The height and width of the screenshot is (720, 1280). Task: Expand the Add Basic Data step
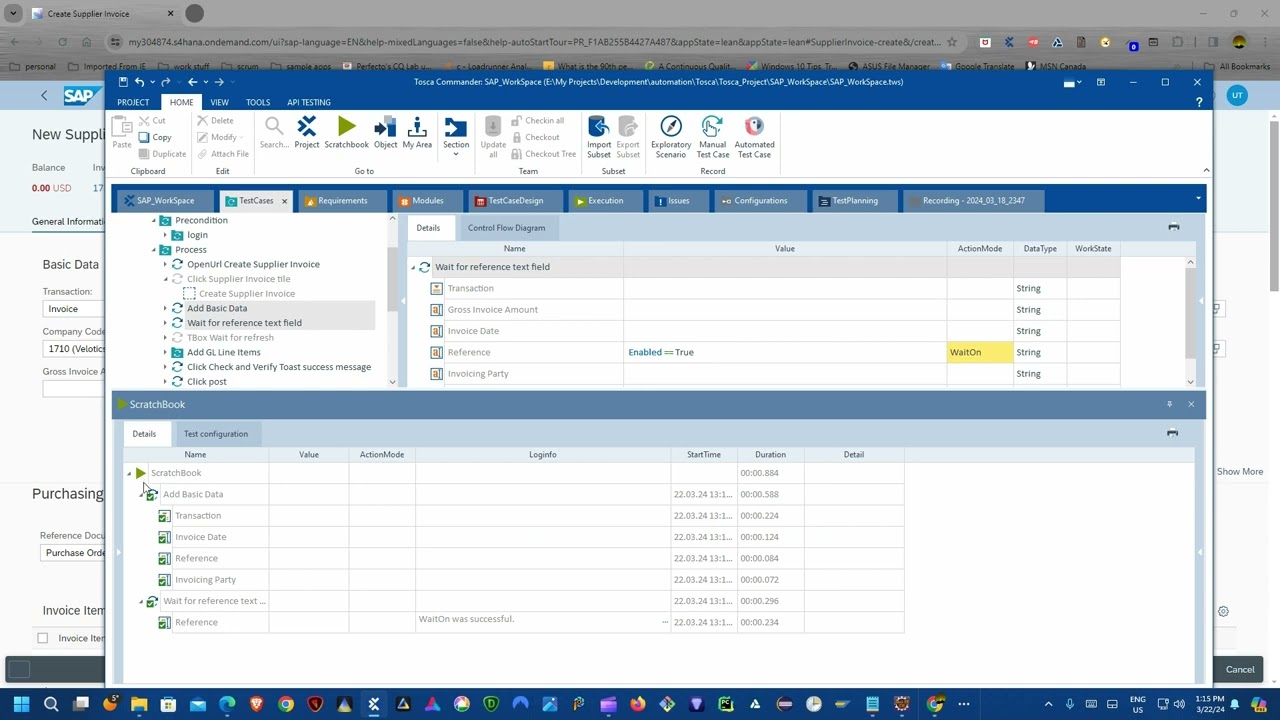click(165, 308)
